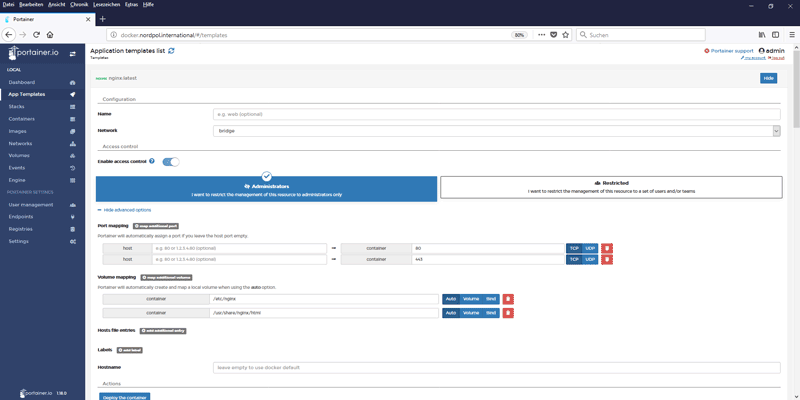The width and height of the screenshot is (800, 400).
Task: Open the Portainer support link
Action: click(729, 51)
